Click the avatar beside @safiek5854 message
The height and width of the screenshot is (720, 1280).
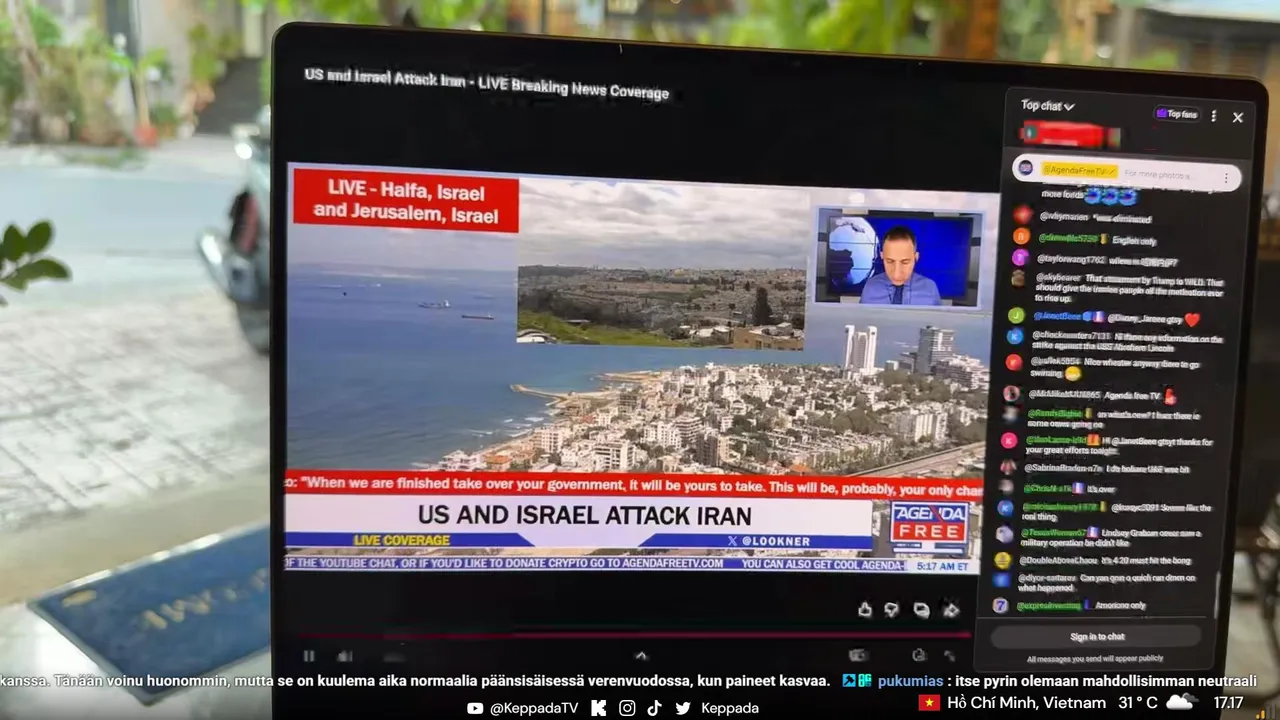click(1014, 362)
